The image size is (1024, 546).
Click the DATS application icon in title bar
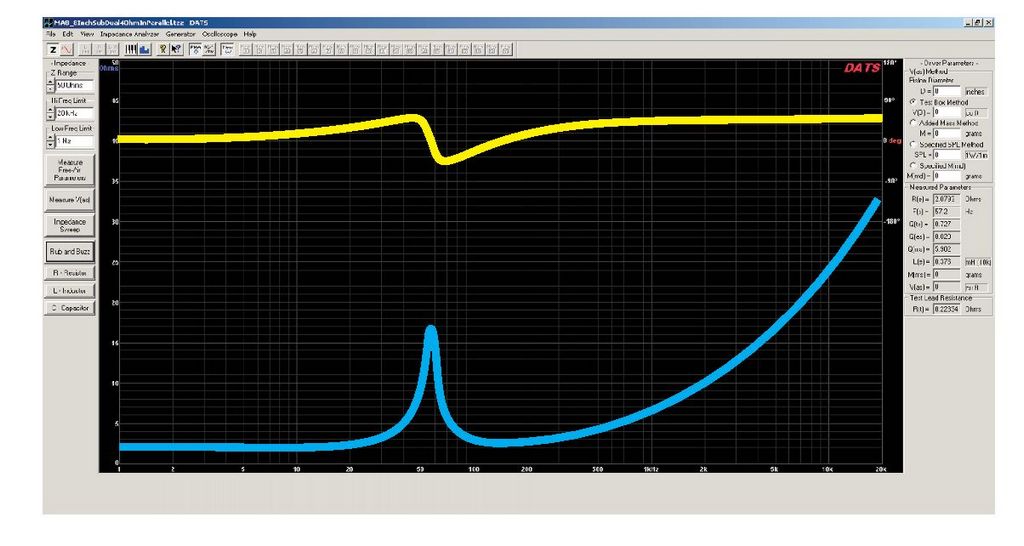[48, 23]
